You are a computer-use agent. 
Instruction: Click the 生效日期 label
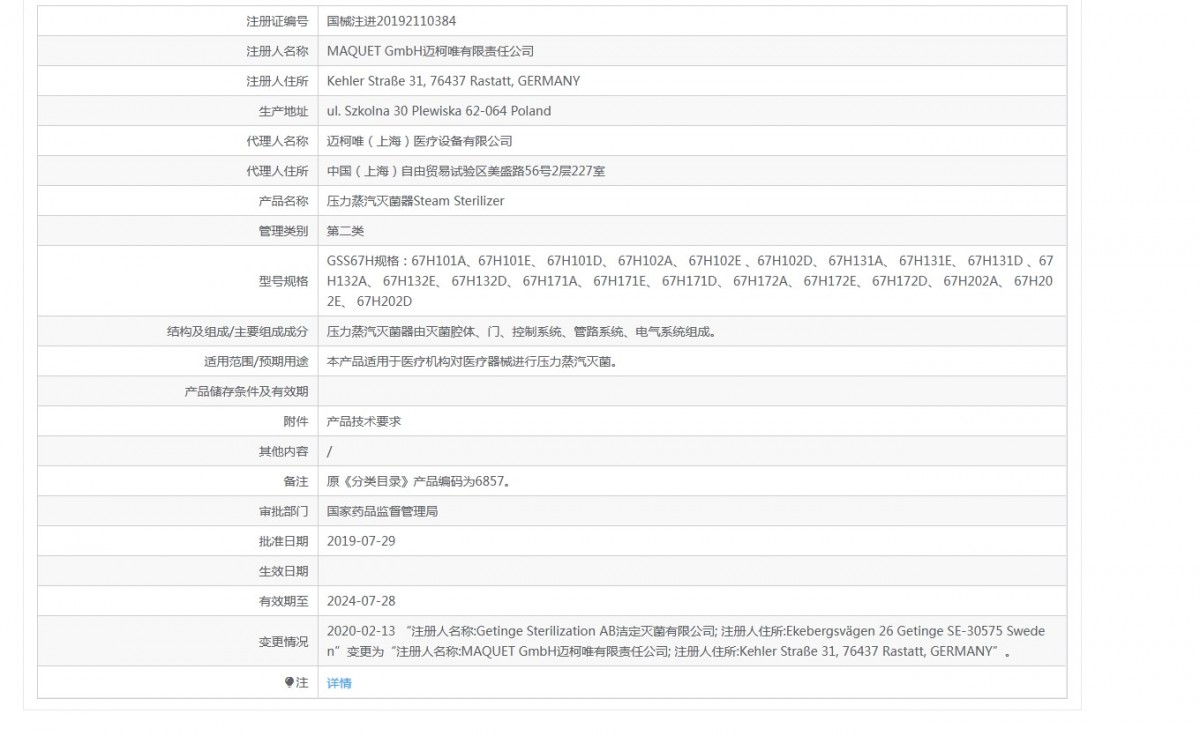tap(283, 571)
